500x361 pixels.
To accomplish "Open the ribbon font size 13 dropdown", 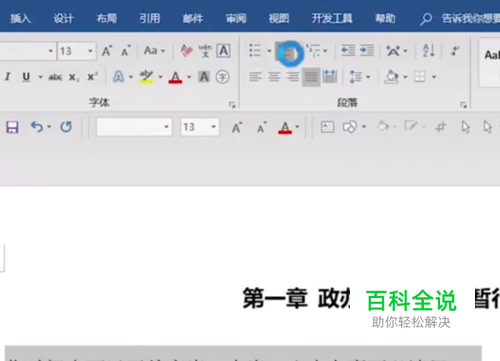I will [90, 51].
